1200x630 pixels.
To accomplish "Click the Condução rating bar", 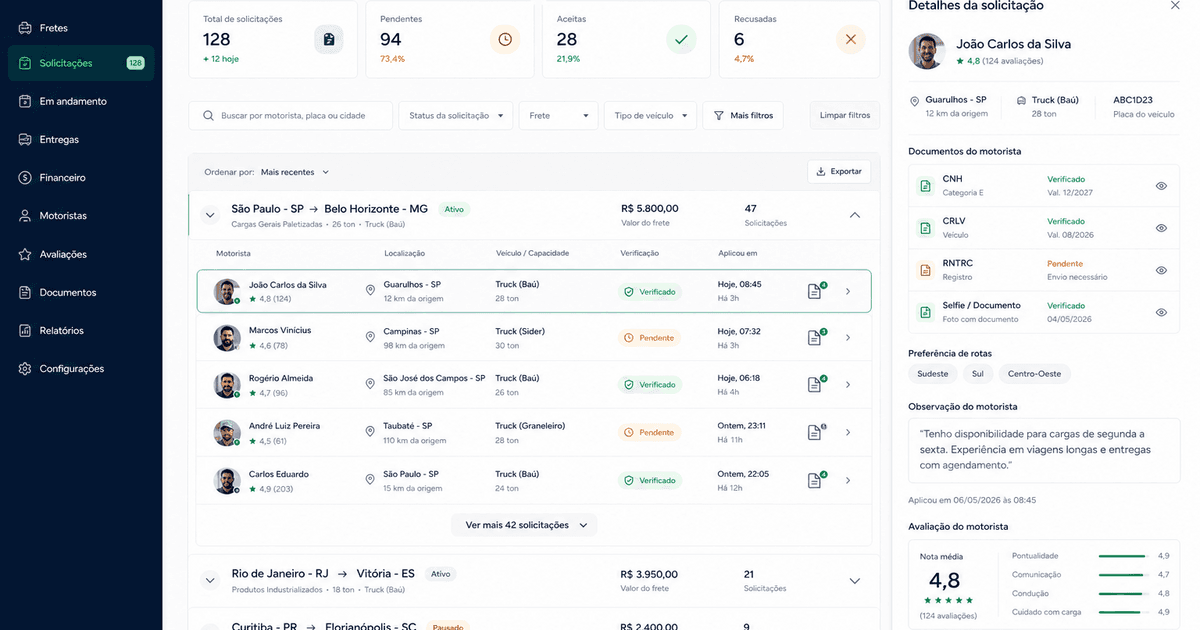I will 1122,594.
